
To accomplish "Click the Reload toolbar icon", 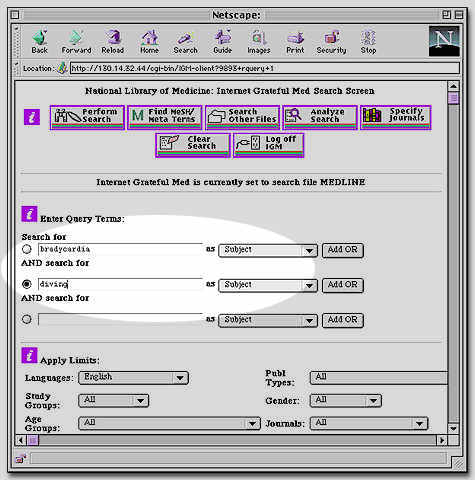I will [x=113, y=42].
